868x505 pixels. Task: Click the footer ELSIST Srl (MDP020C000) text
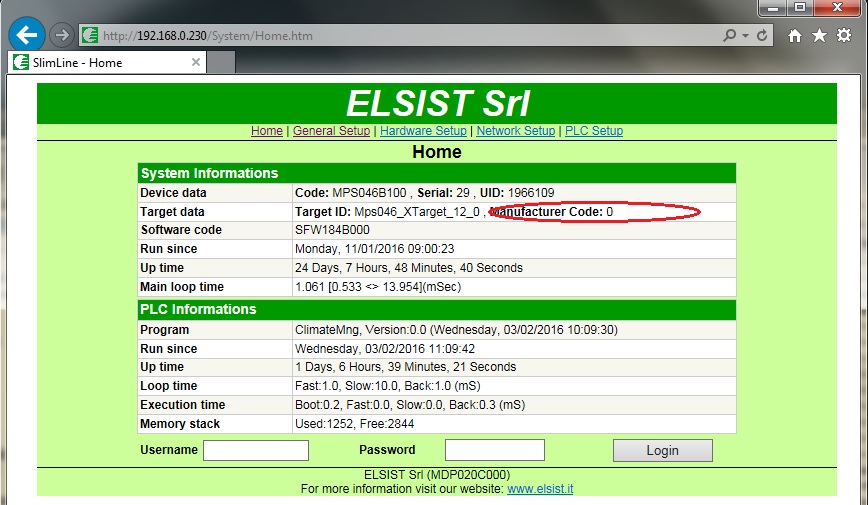click(437, 475)
